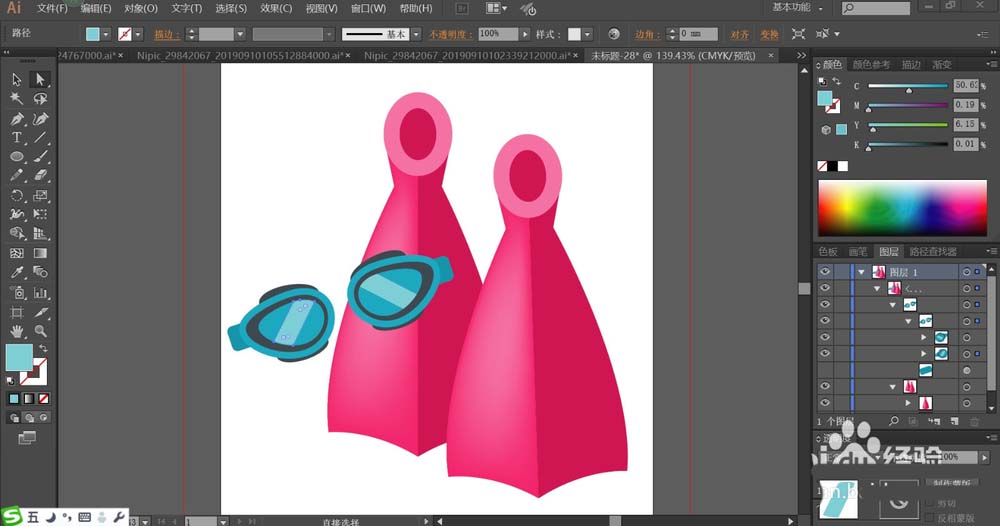
Task: Toggle visibility of the bottom fin sublayer
Action: tap(825, 403)
